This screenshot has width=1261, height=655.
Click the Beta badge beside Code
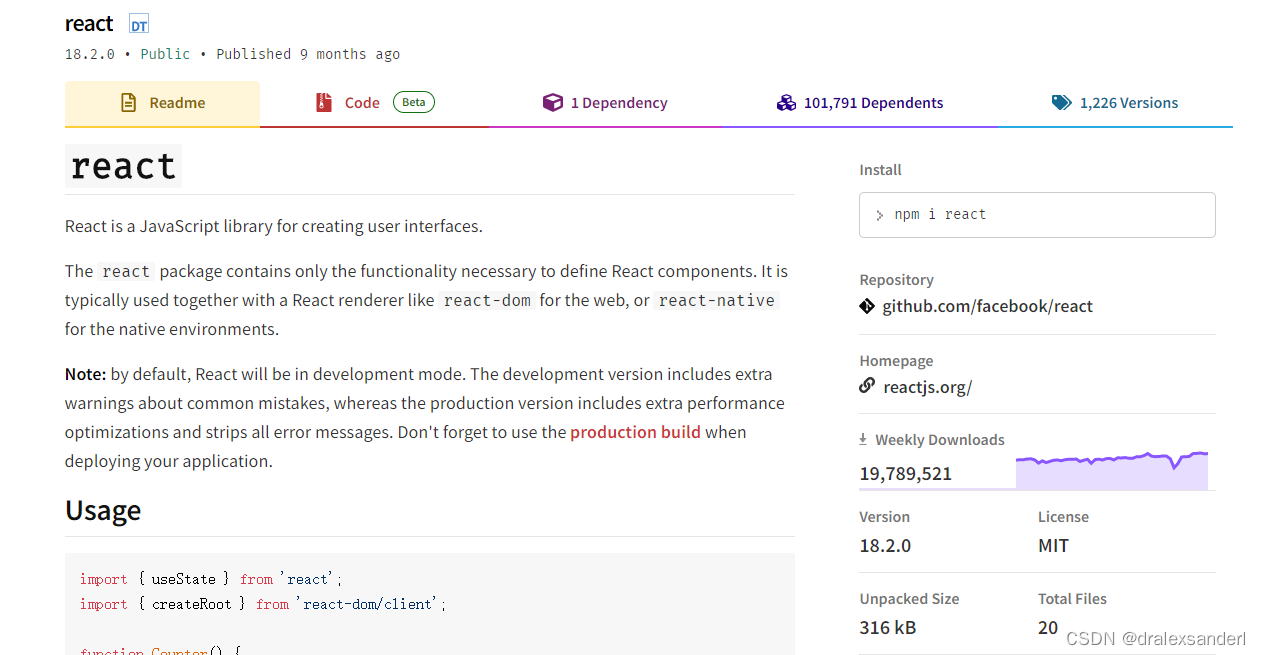click(414, 102)
